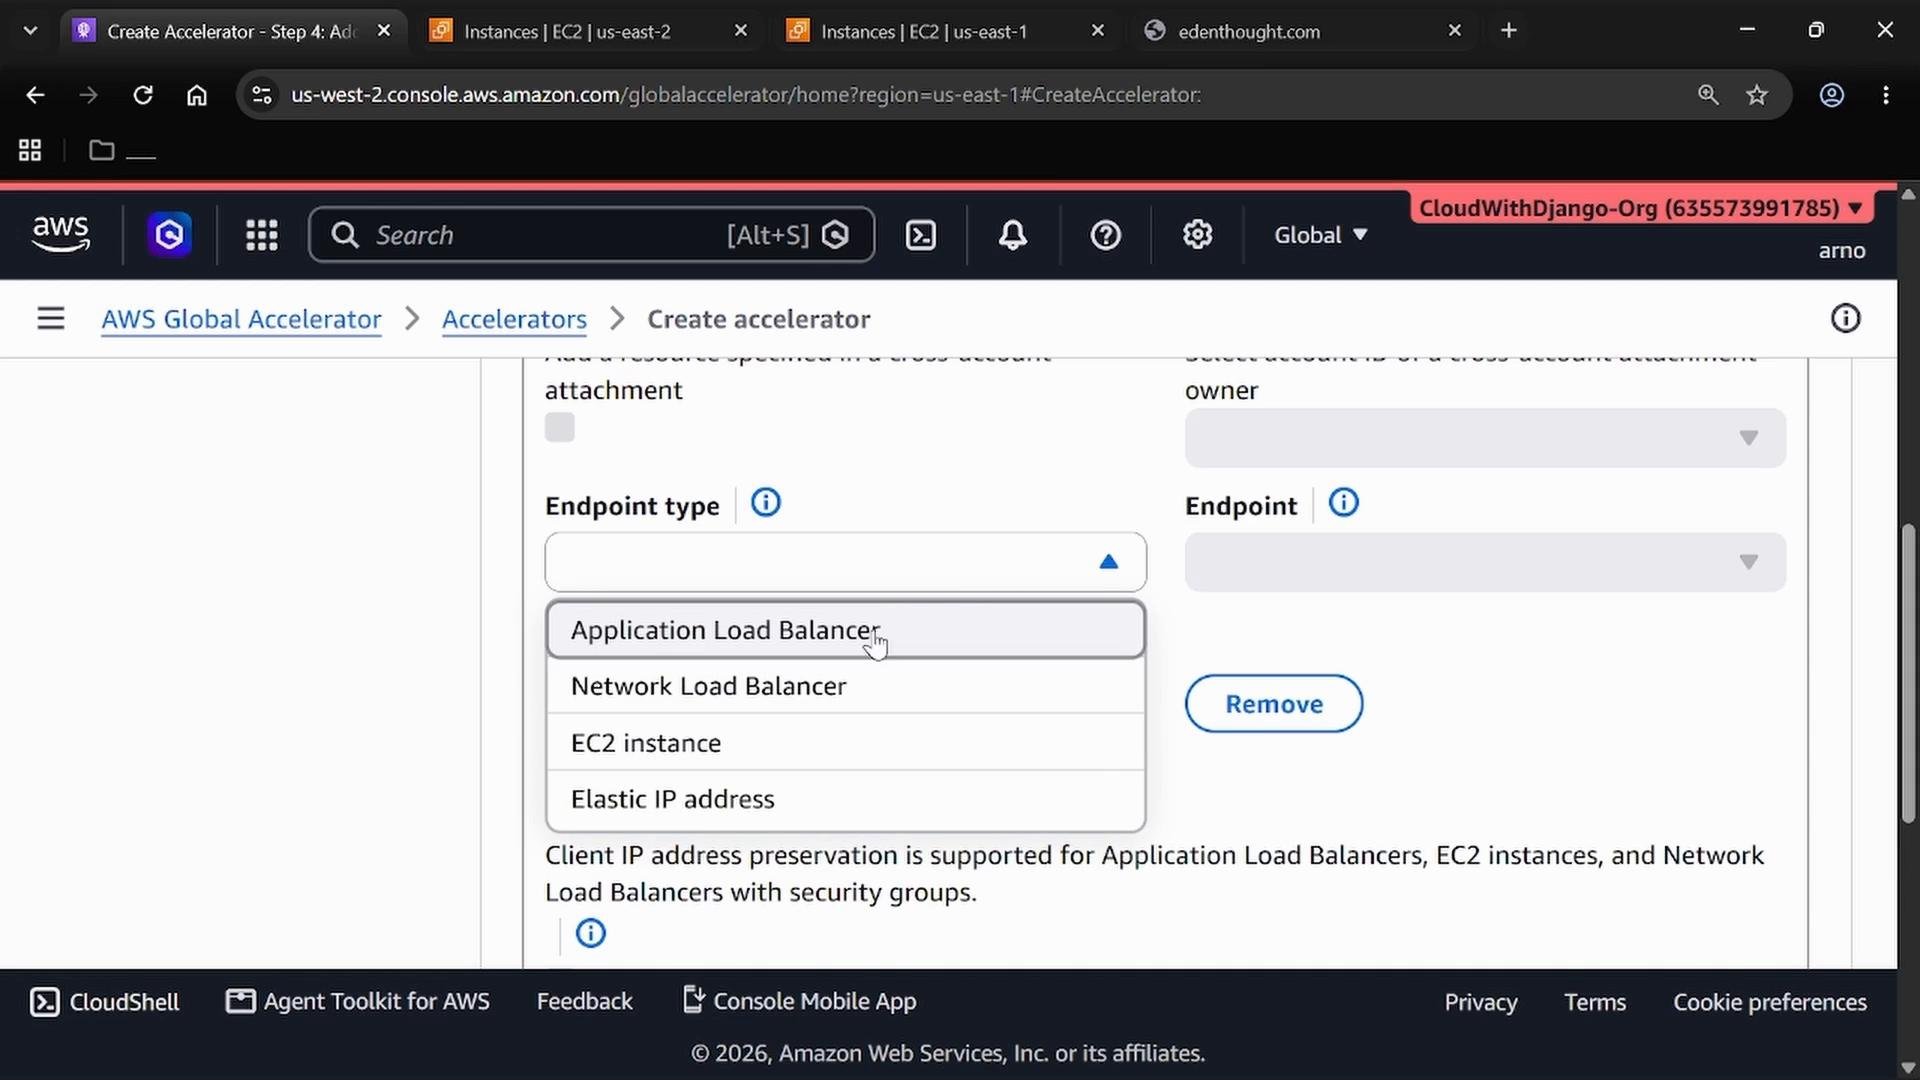Screen dimensions: 1920x1080
Task: Open the browser zoom magnifier icon
Action: (1708, 95)
